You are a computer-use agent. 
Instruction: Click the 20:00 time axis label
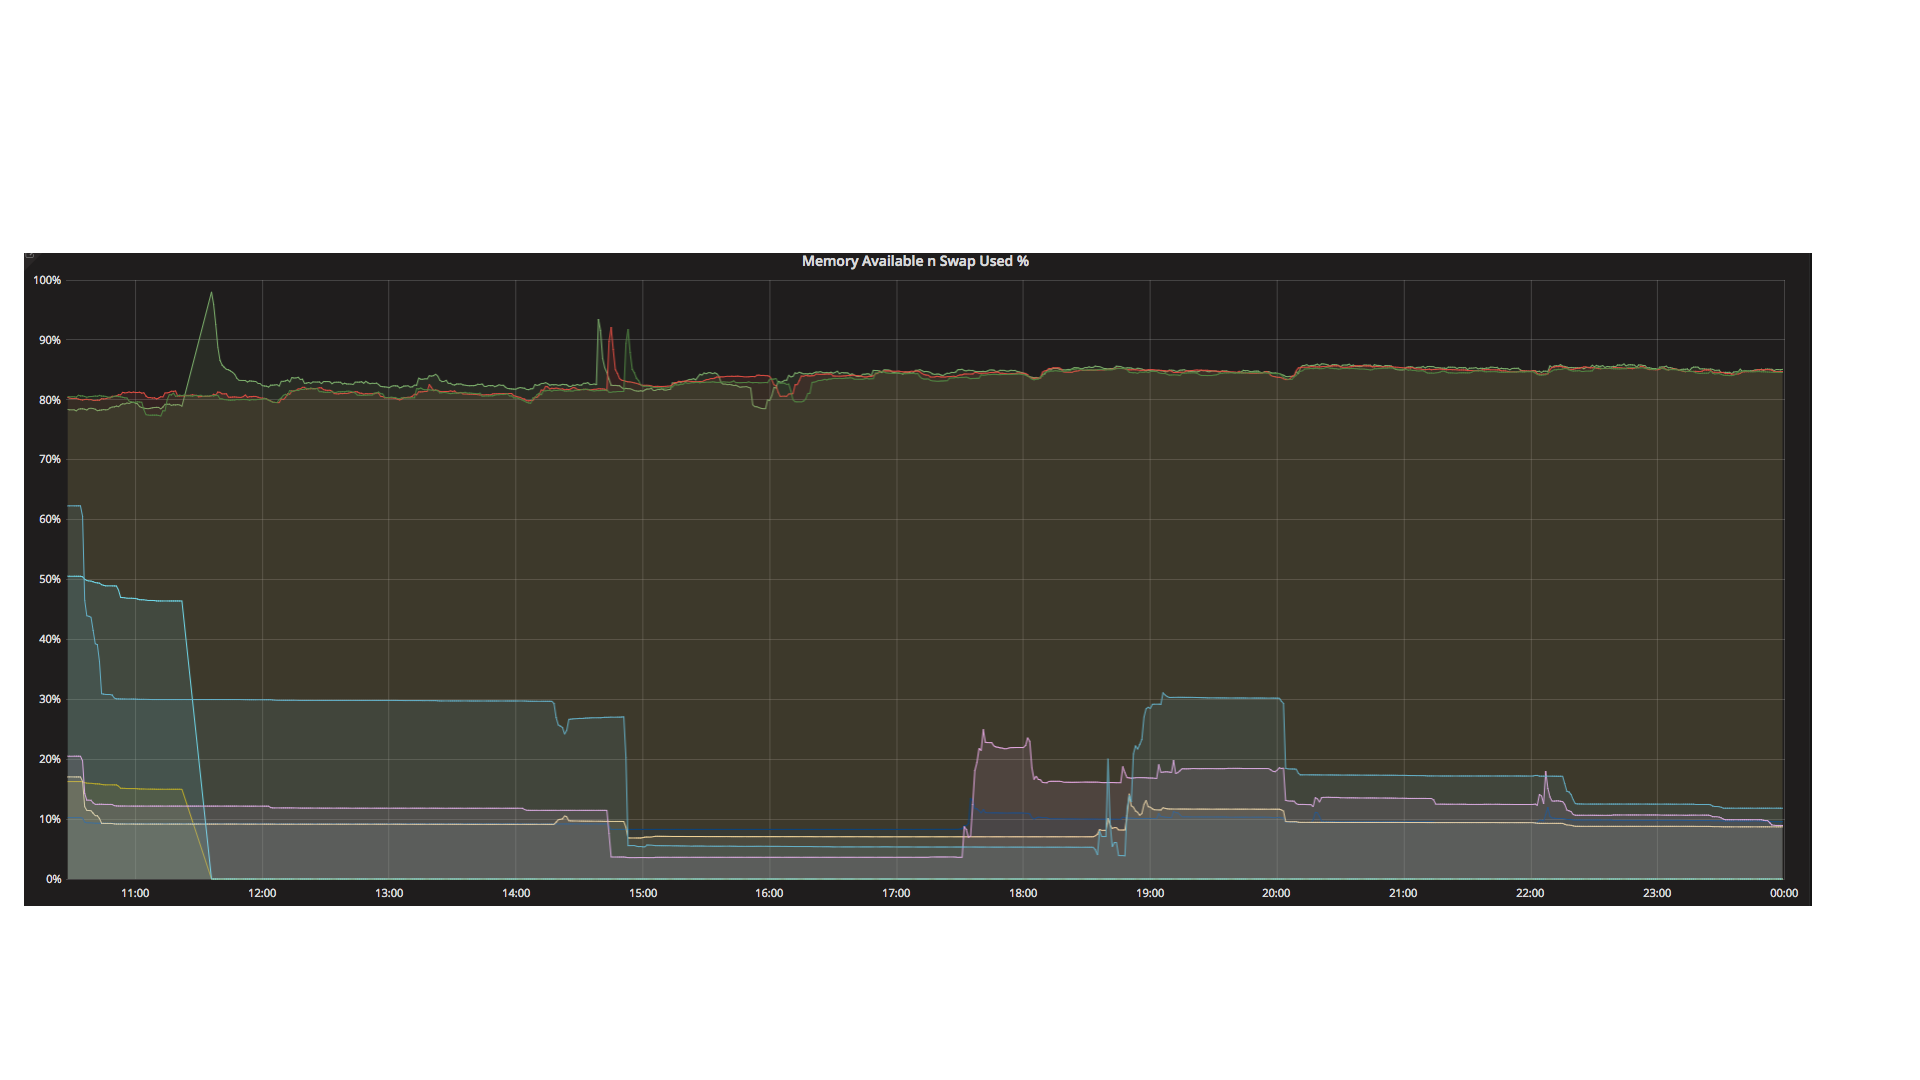pyautogui.click(x=1276, y=893)
